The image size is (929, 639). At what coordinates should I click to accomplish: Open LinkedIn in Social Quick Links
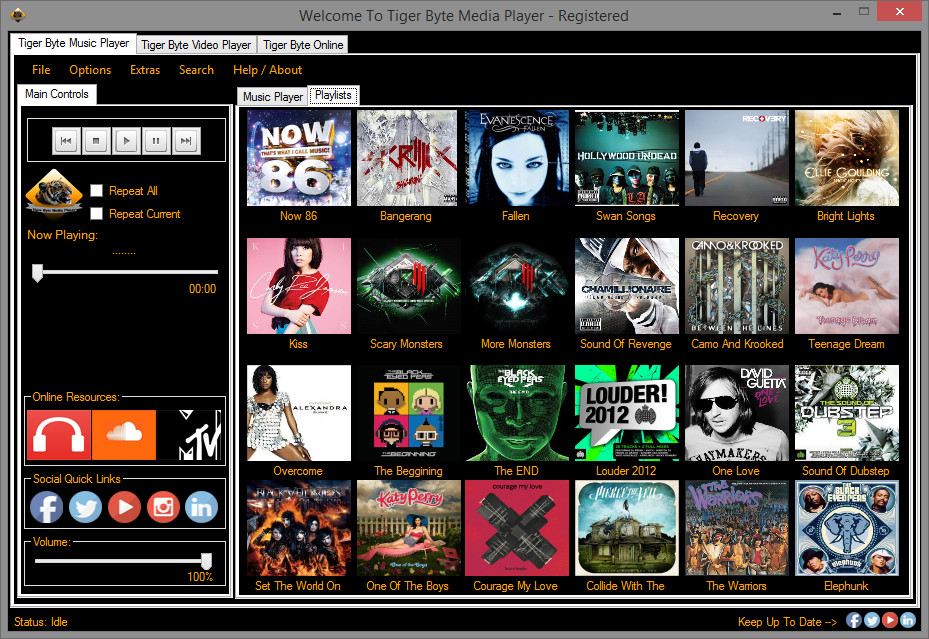[x=201, y=507]
